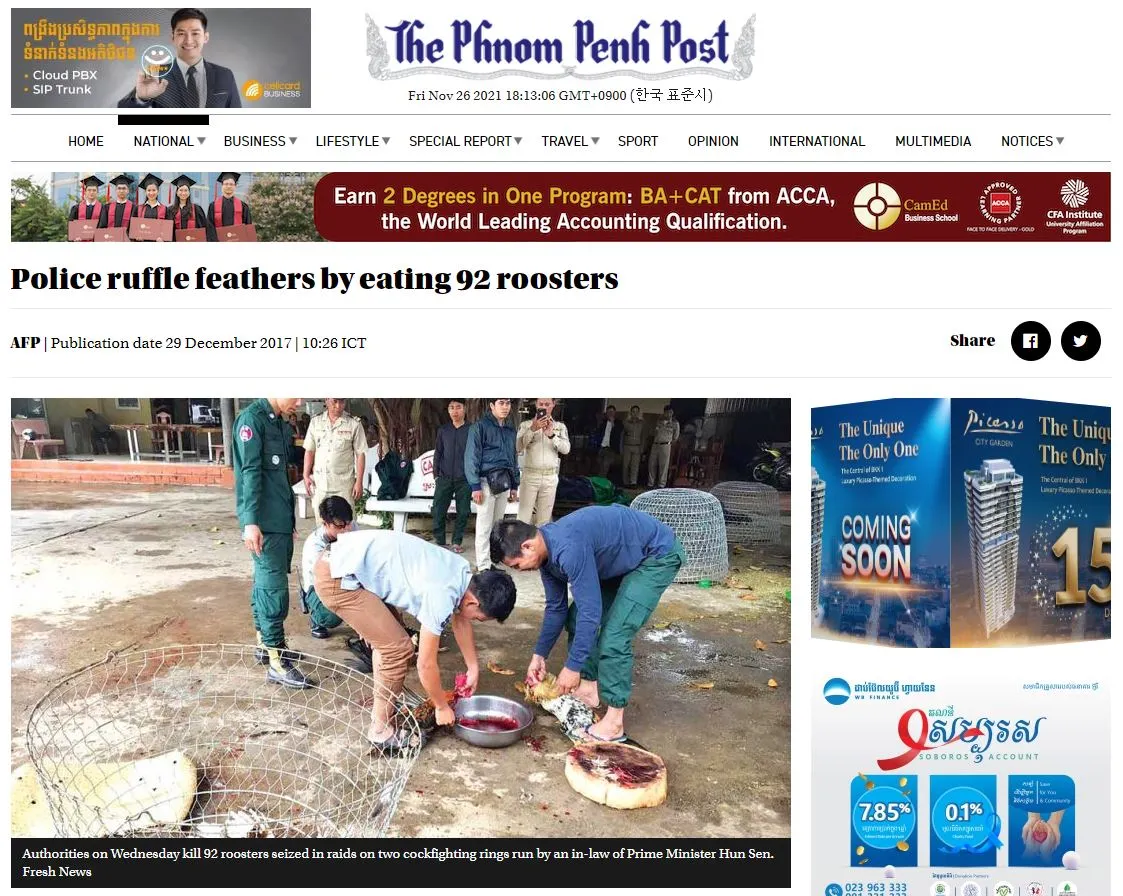The width and height of the screenshot is (1123, 896).
Task: Open the MULTIMEDIA section link
Action: coord(932,141)
